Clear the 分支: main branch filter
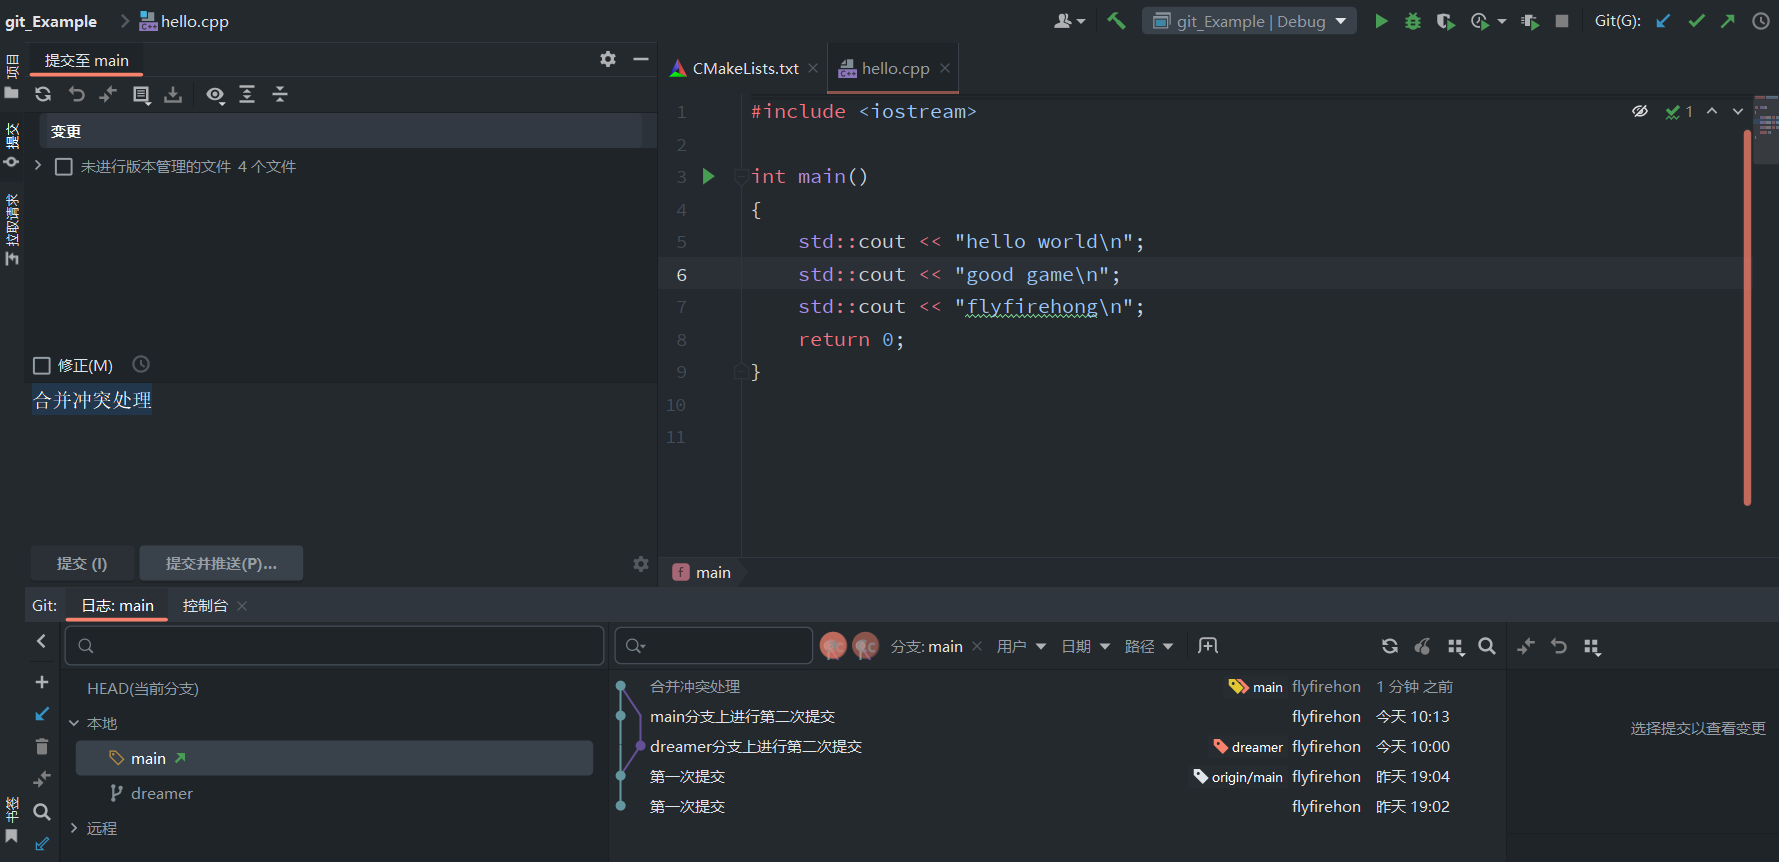The width and height of the screenshot is (1779, 862). pos(977,646)
